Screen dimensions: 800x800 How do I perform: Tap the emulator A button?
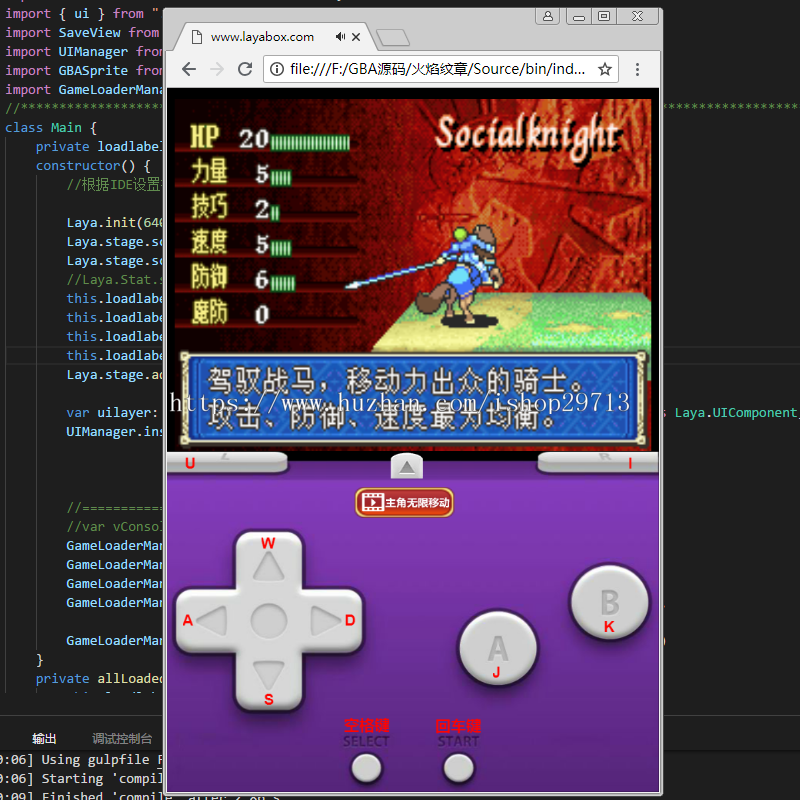[497, 649]
